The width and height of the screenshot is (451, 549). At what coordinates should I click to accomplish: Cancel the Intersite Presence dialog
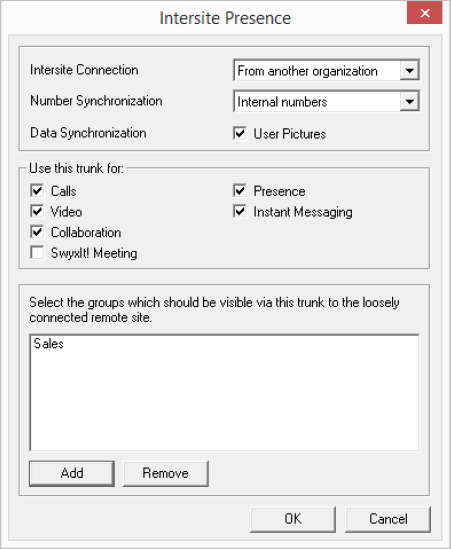click(388, 519)
